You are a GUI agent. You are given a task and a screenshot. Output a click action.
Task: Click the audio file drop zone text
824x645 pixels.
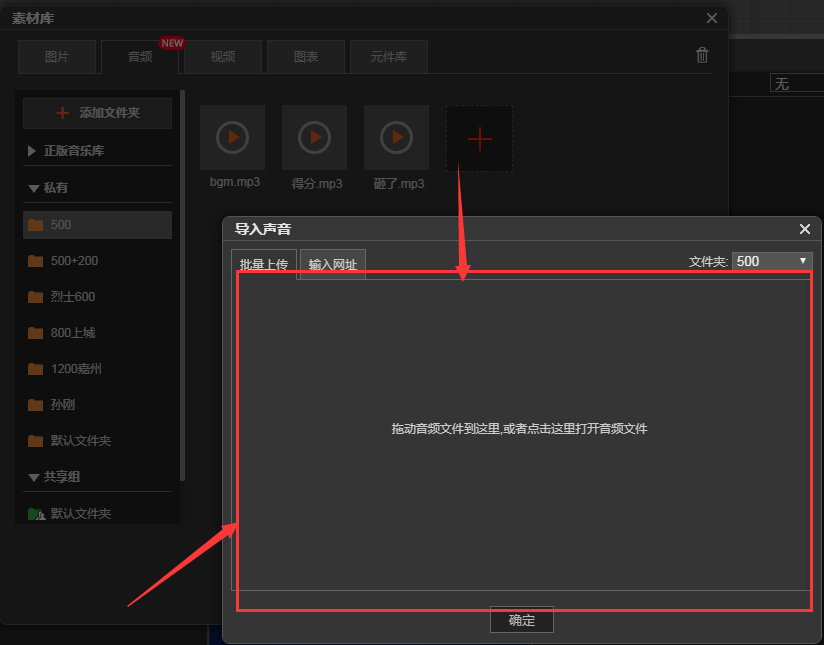pyautogui.click(x=519, y=429)
